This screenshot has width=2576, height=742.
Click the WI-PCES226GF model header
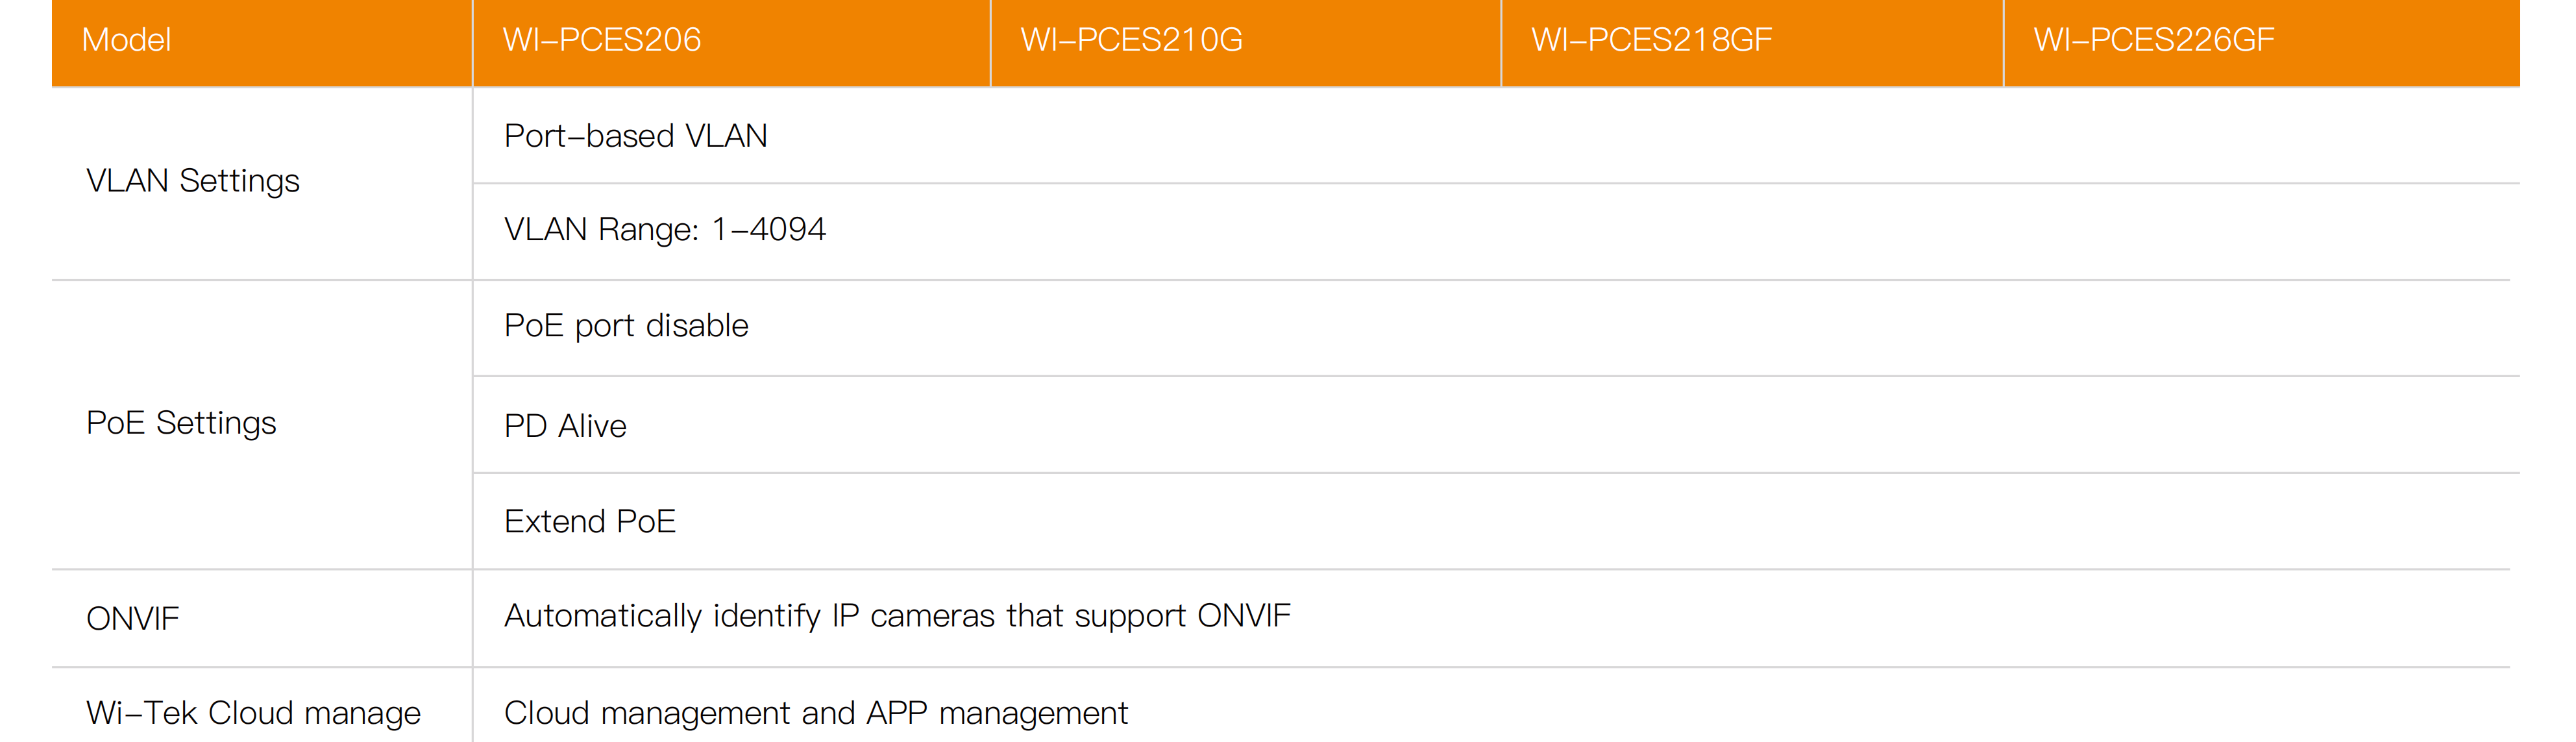tap(2153, 40)
